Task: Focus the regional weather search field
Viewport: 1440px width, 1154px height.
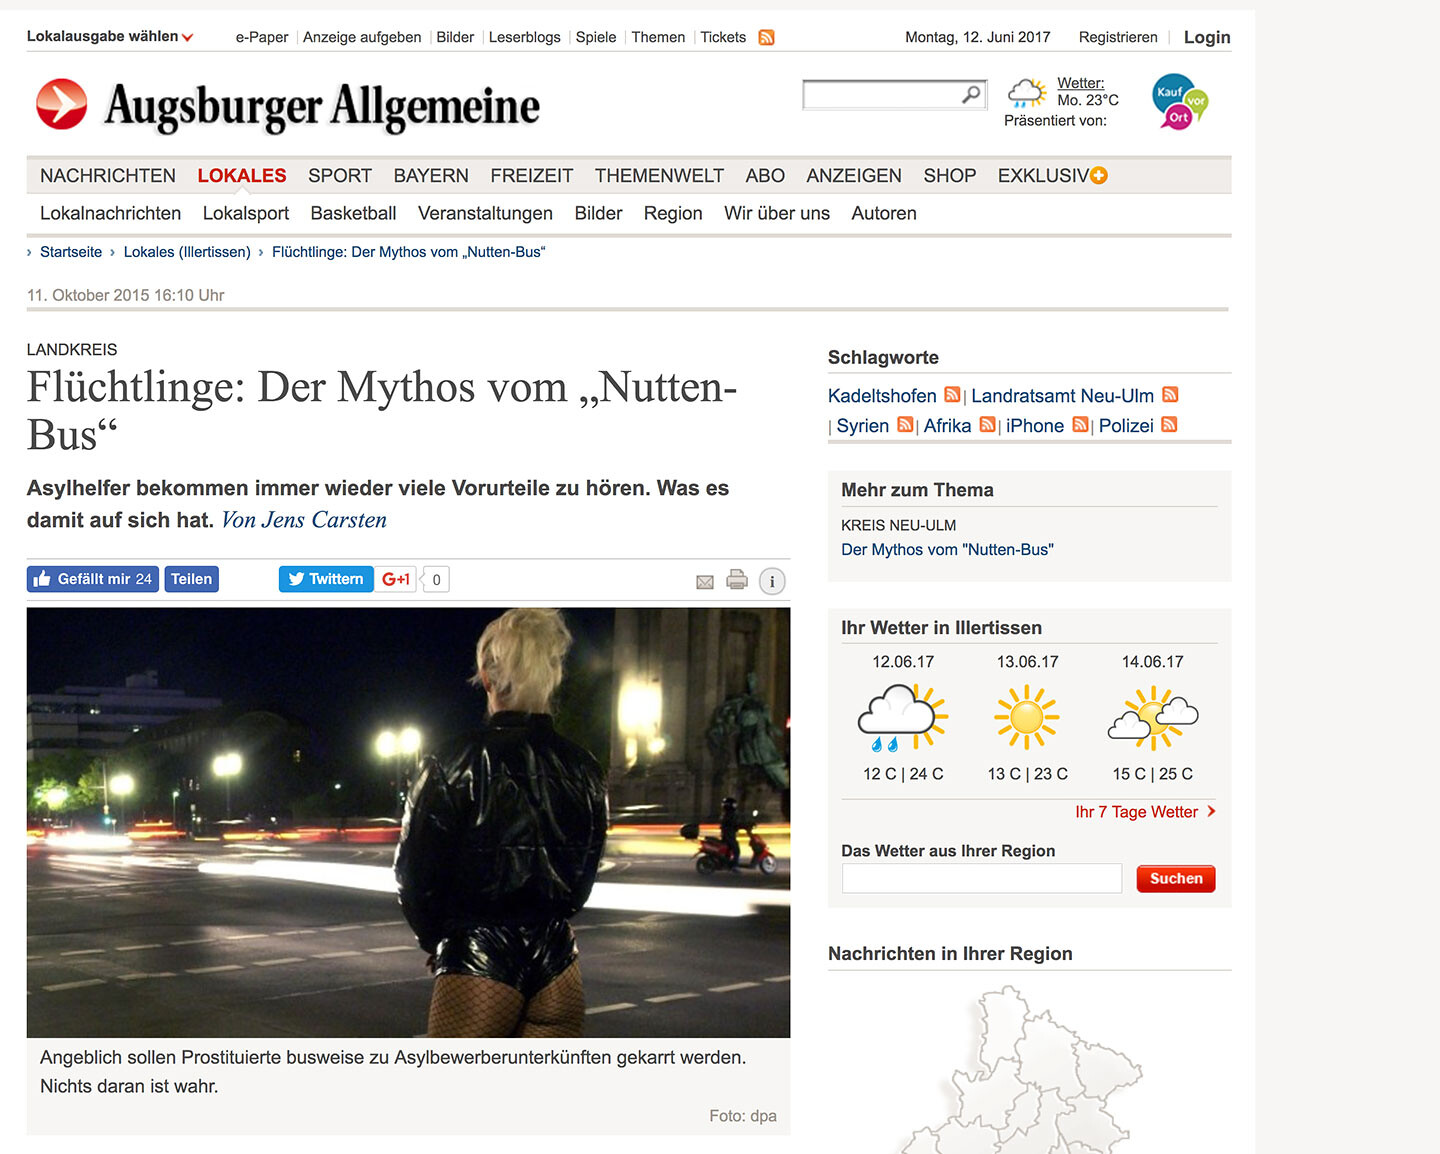Action: pos(982,879)
